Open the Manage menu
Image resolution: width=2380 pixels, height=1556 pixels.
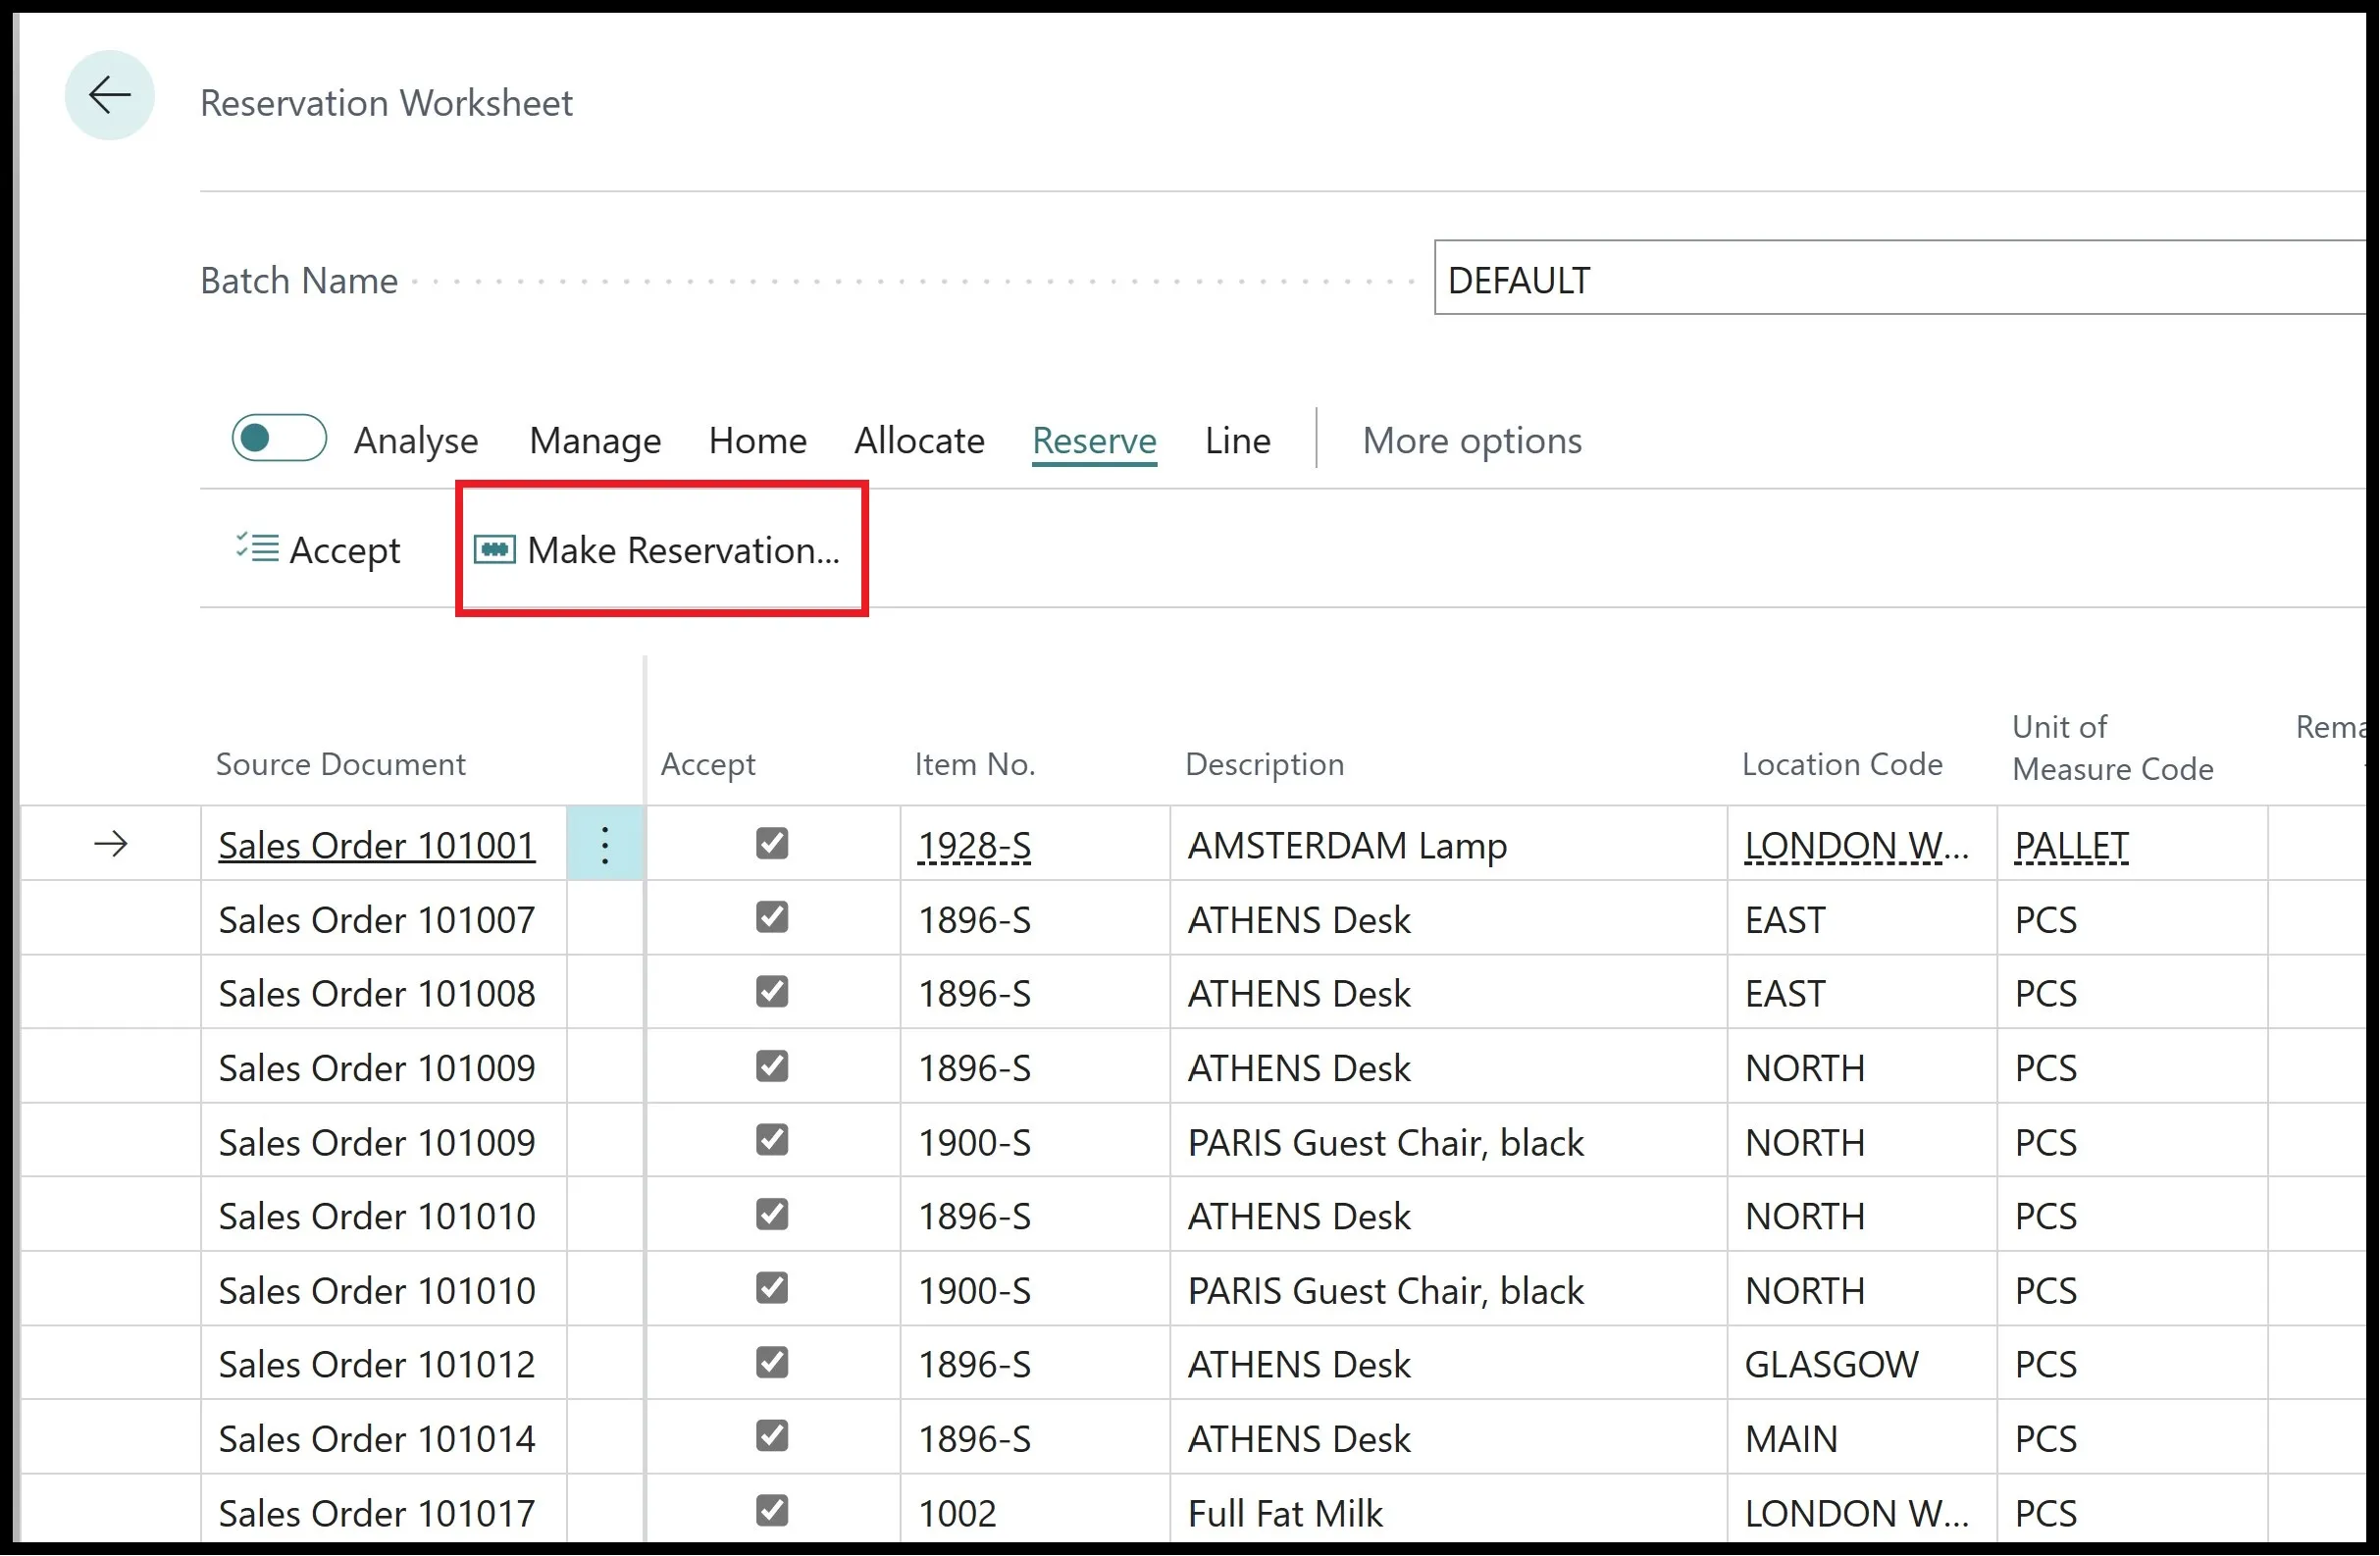pyautogui.click(x=595, y=440)
